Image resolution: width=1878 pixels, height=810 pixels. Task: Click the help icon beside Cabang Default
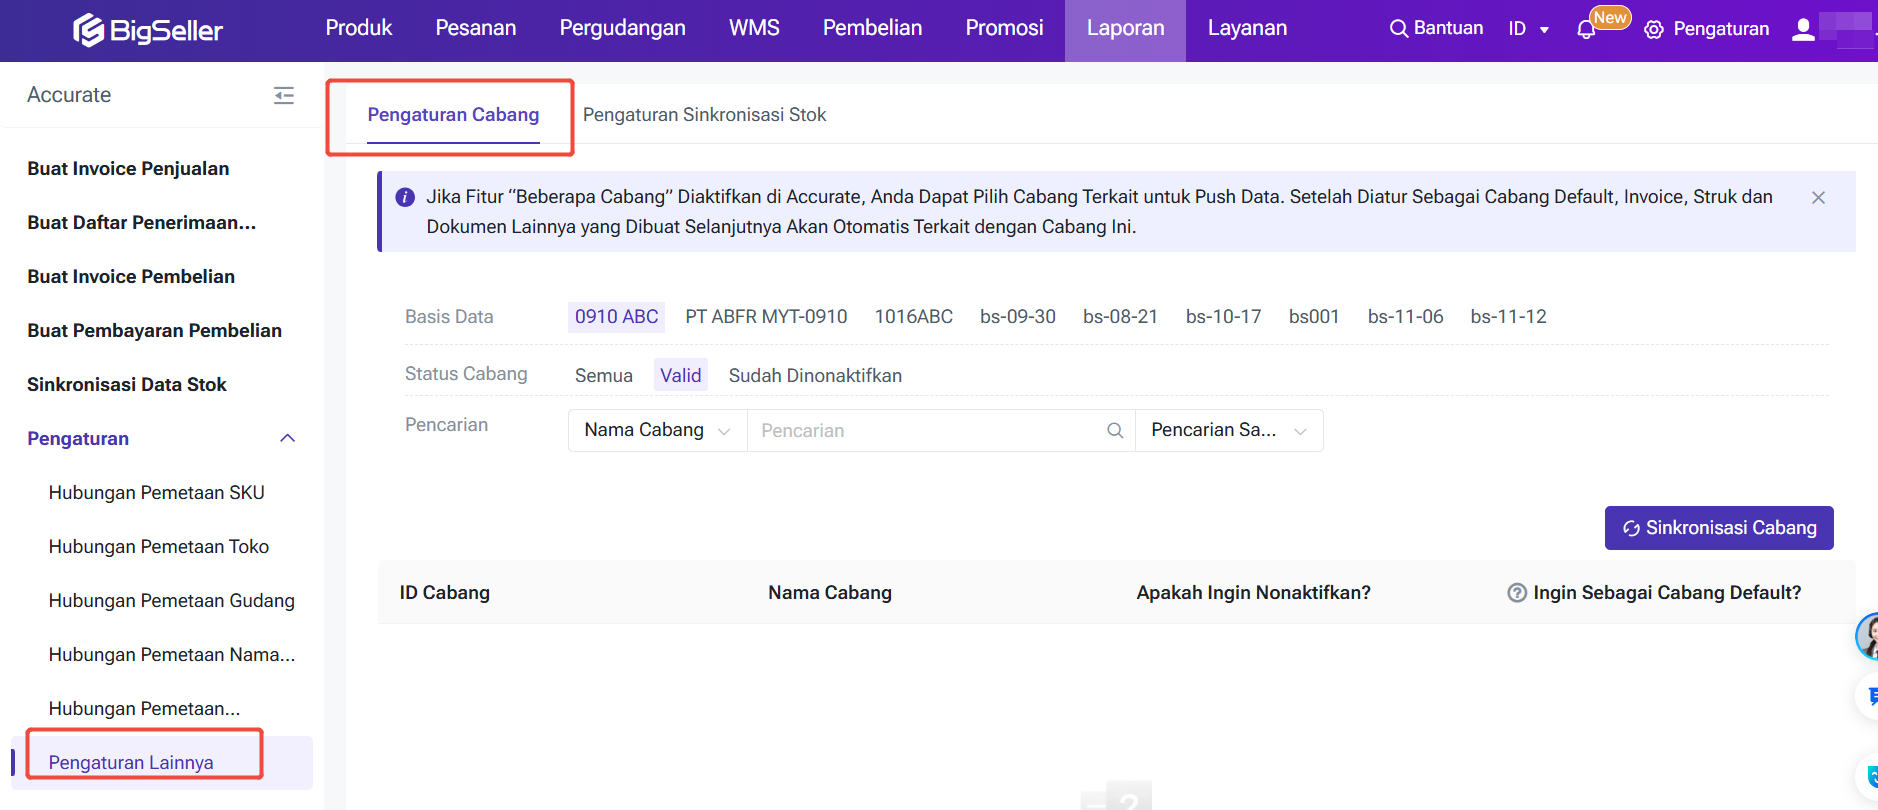pos(1516,593)
